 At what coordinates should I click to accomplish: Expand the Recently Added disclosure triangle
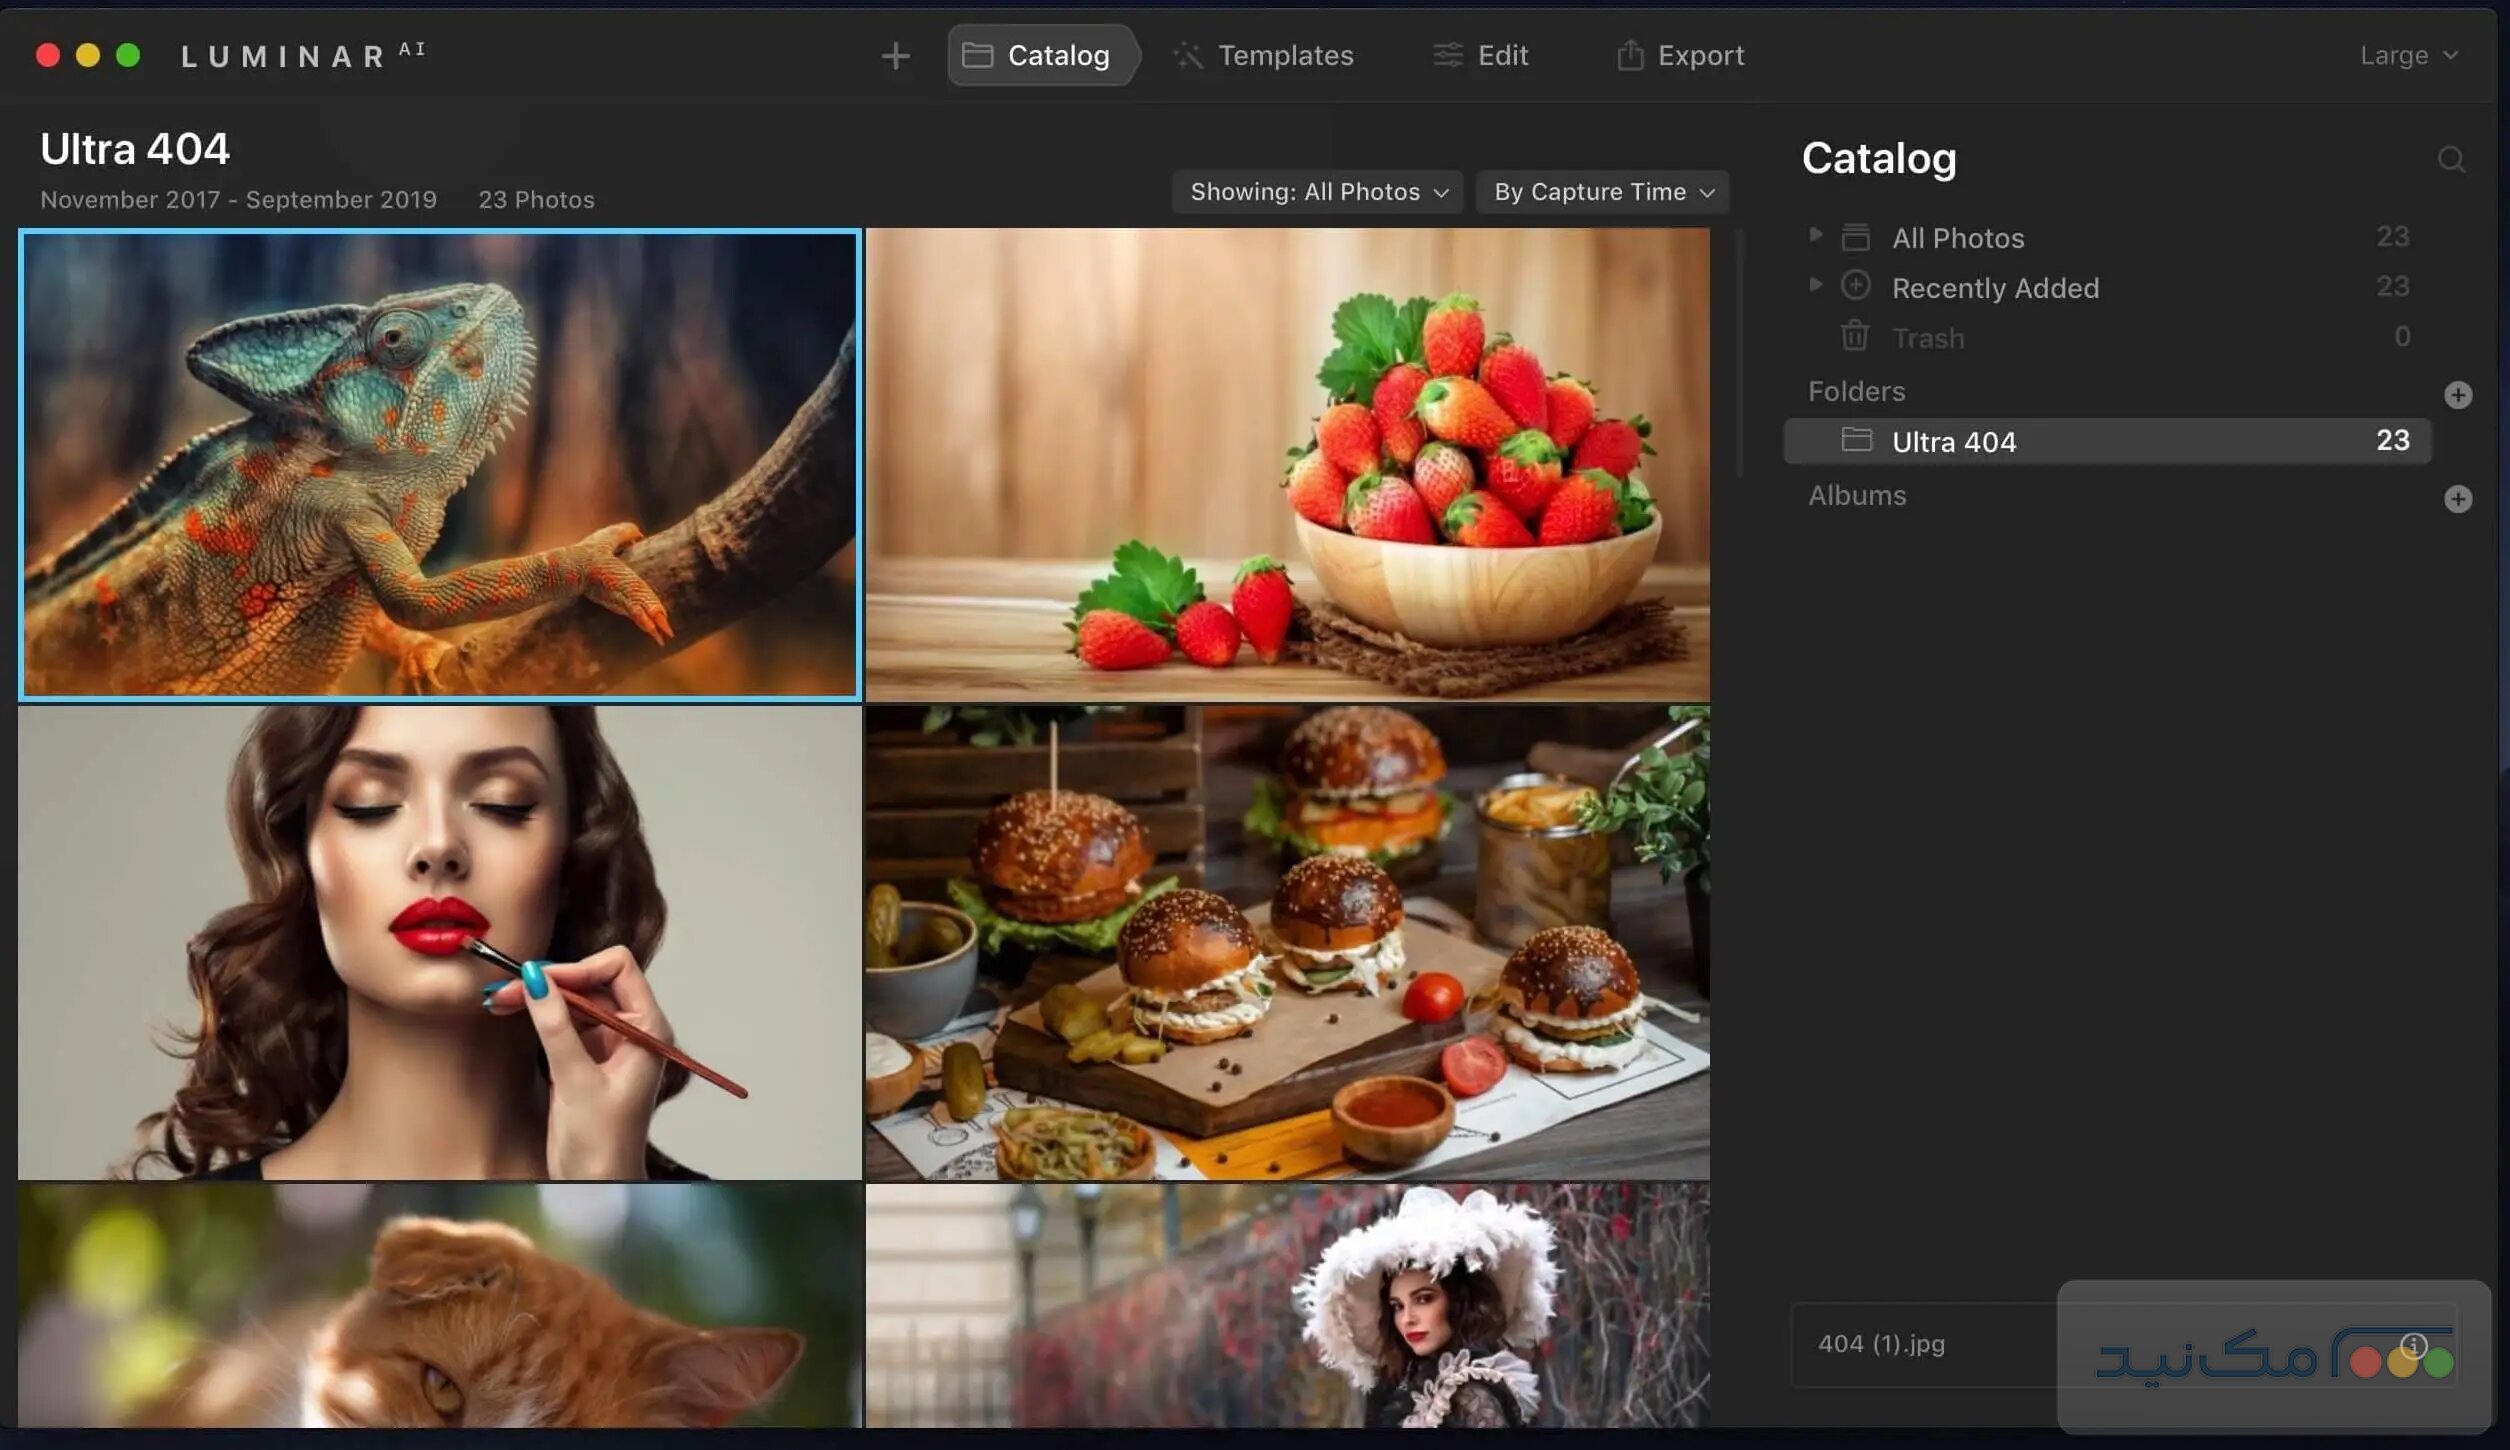click(1815, 285)
